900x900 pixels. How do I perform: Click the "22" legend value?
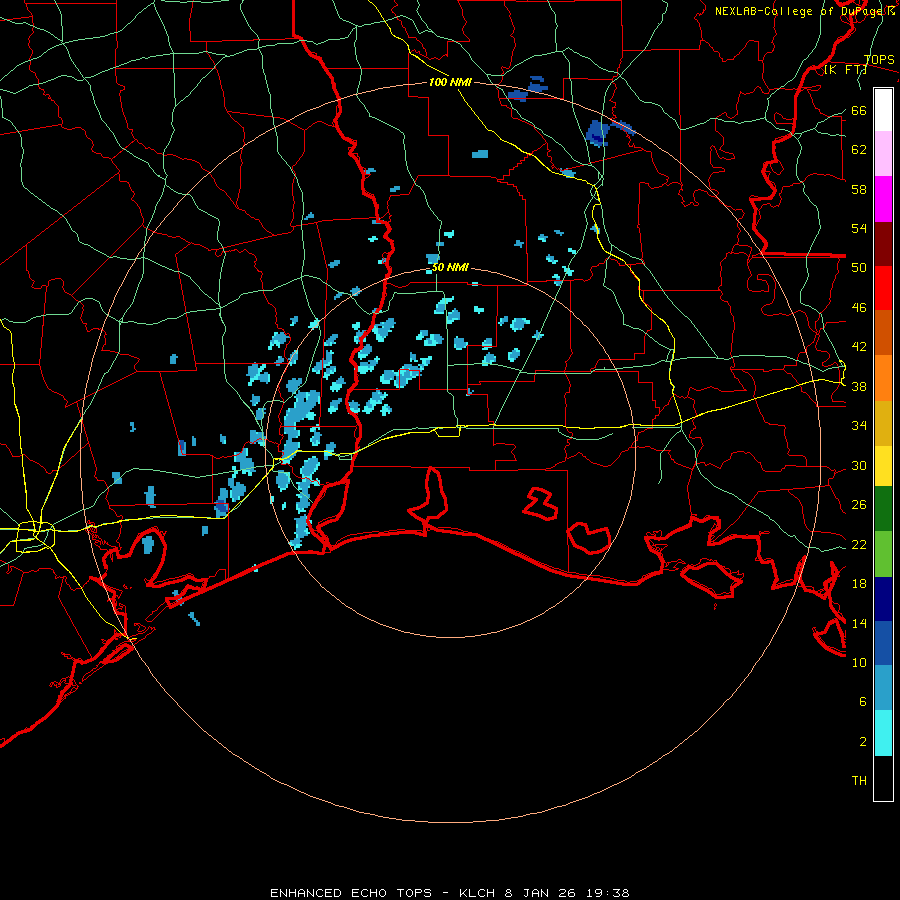pos(859,545)
